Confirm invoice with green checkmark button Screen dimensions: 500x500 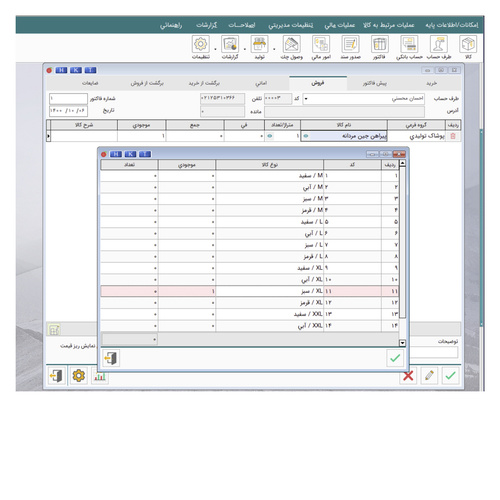(x=450, y=376)
